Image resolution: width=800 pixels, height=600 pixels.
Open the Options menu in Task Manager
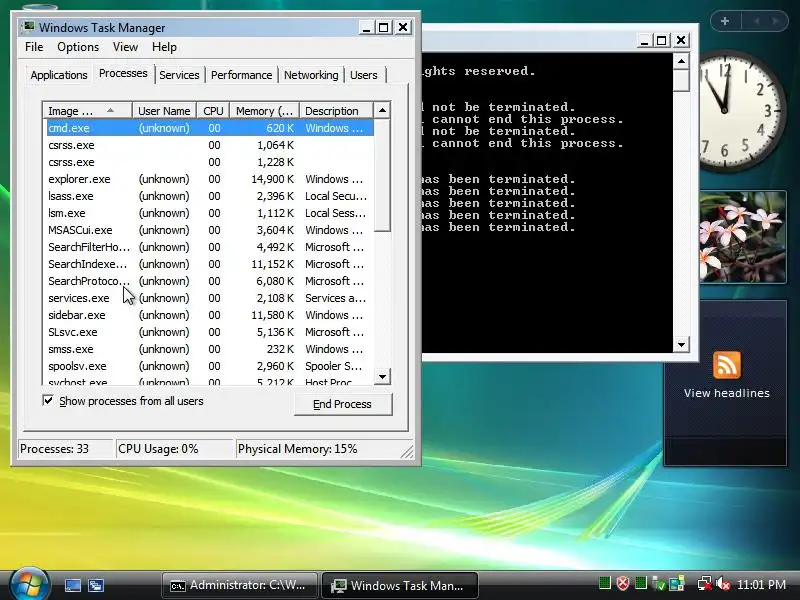coord(78,47)
